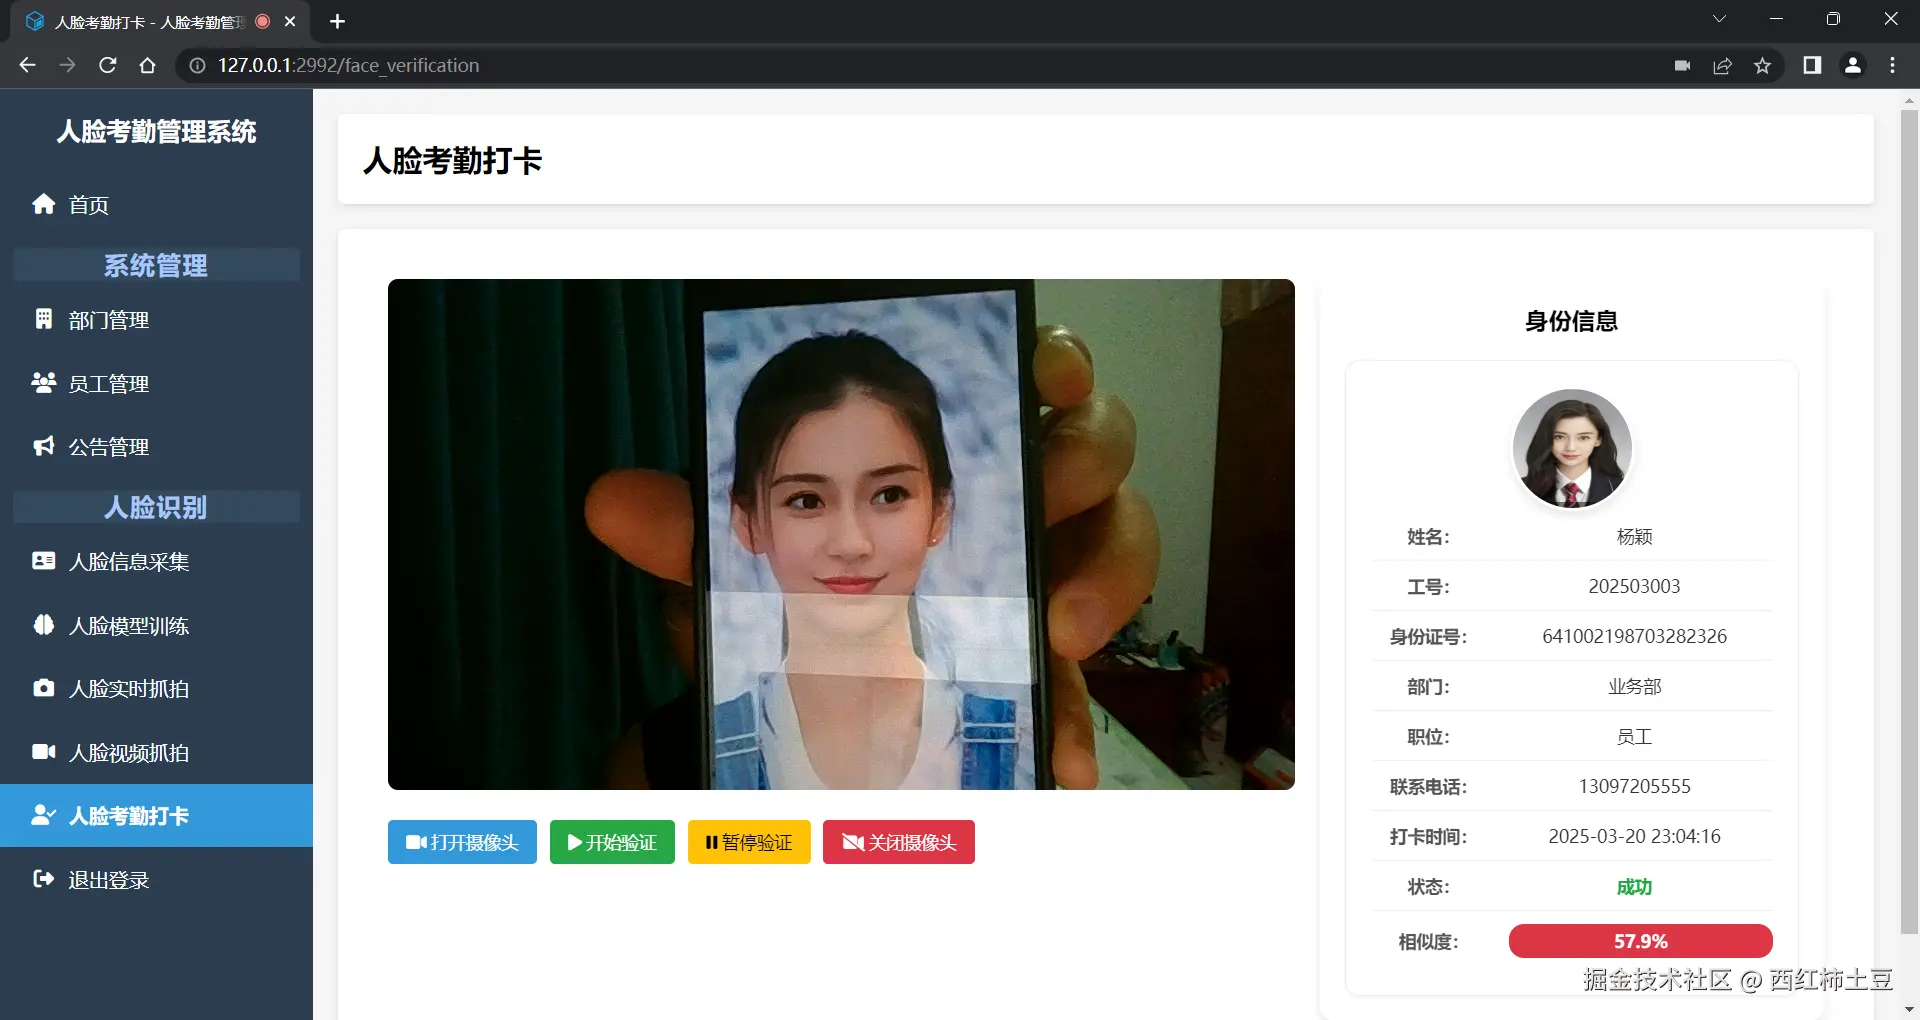Image resolution: width=1920 pixels, height=1020 pixels.
Task: Select the 人脸考勤打卡 browser tab
Action: coord(140,21)
